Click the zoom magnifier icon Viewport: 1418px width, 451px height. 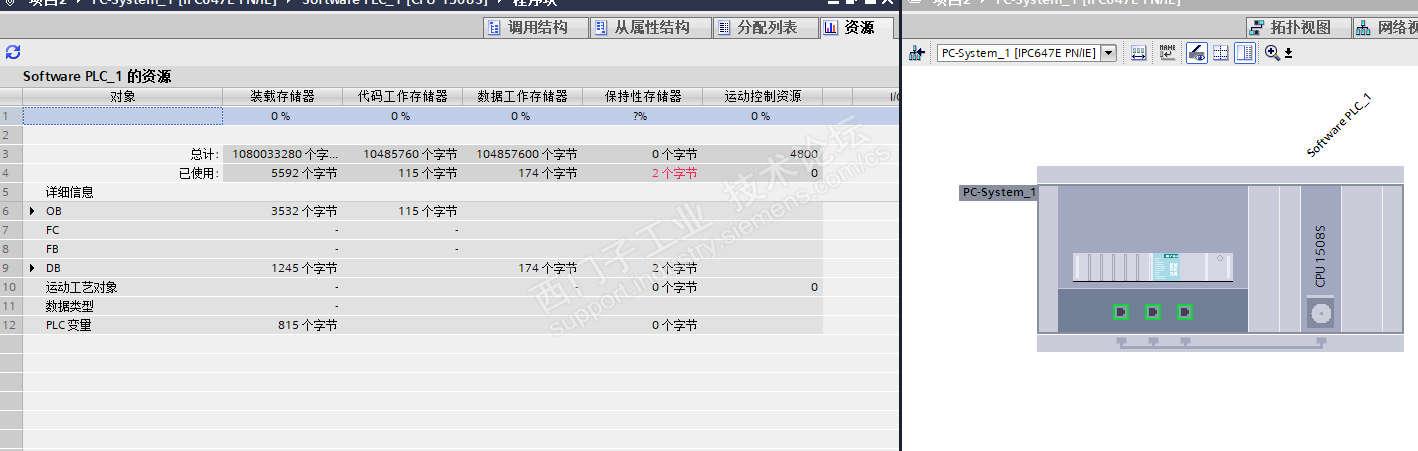click(1272, 53)
